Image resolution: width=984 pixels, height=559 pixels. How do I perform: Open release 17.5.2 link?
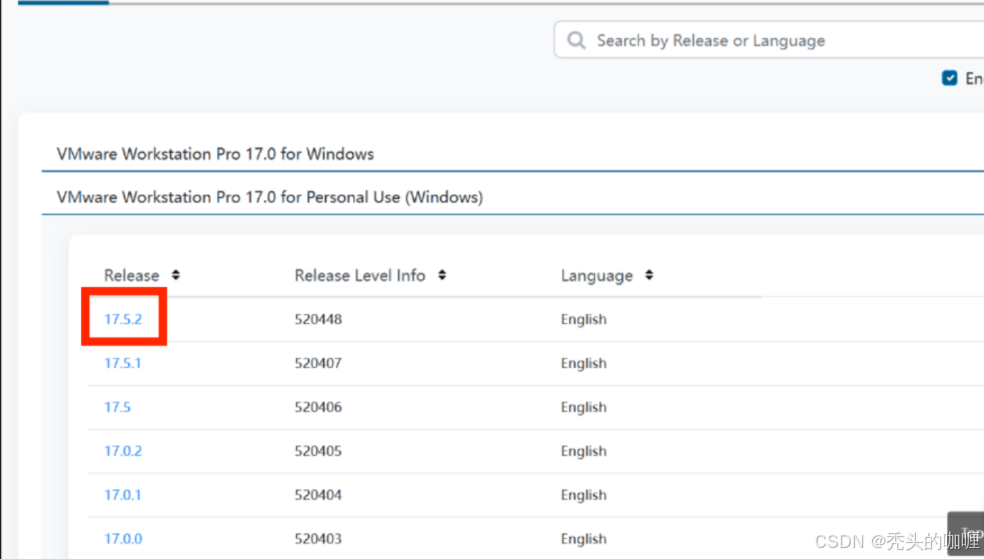coord(123,319)
